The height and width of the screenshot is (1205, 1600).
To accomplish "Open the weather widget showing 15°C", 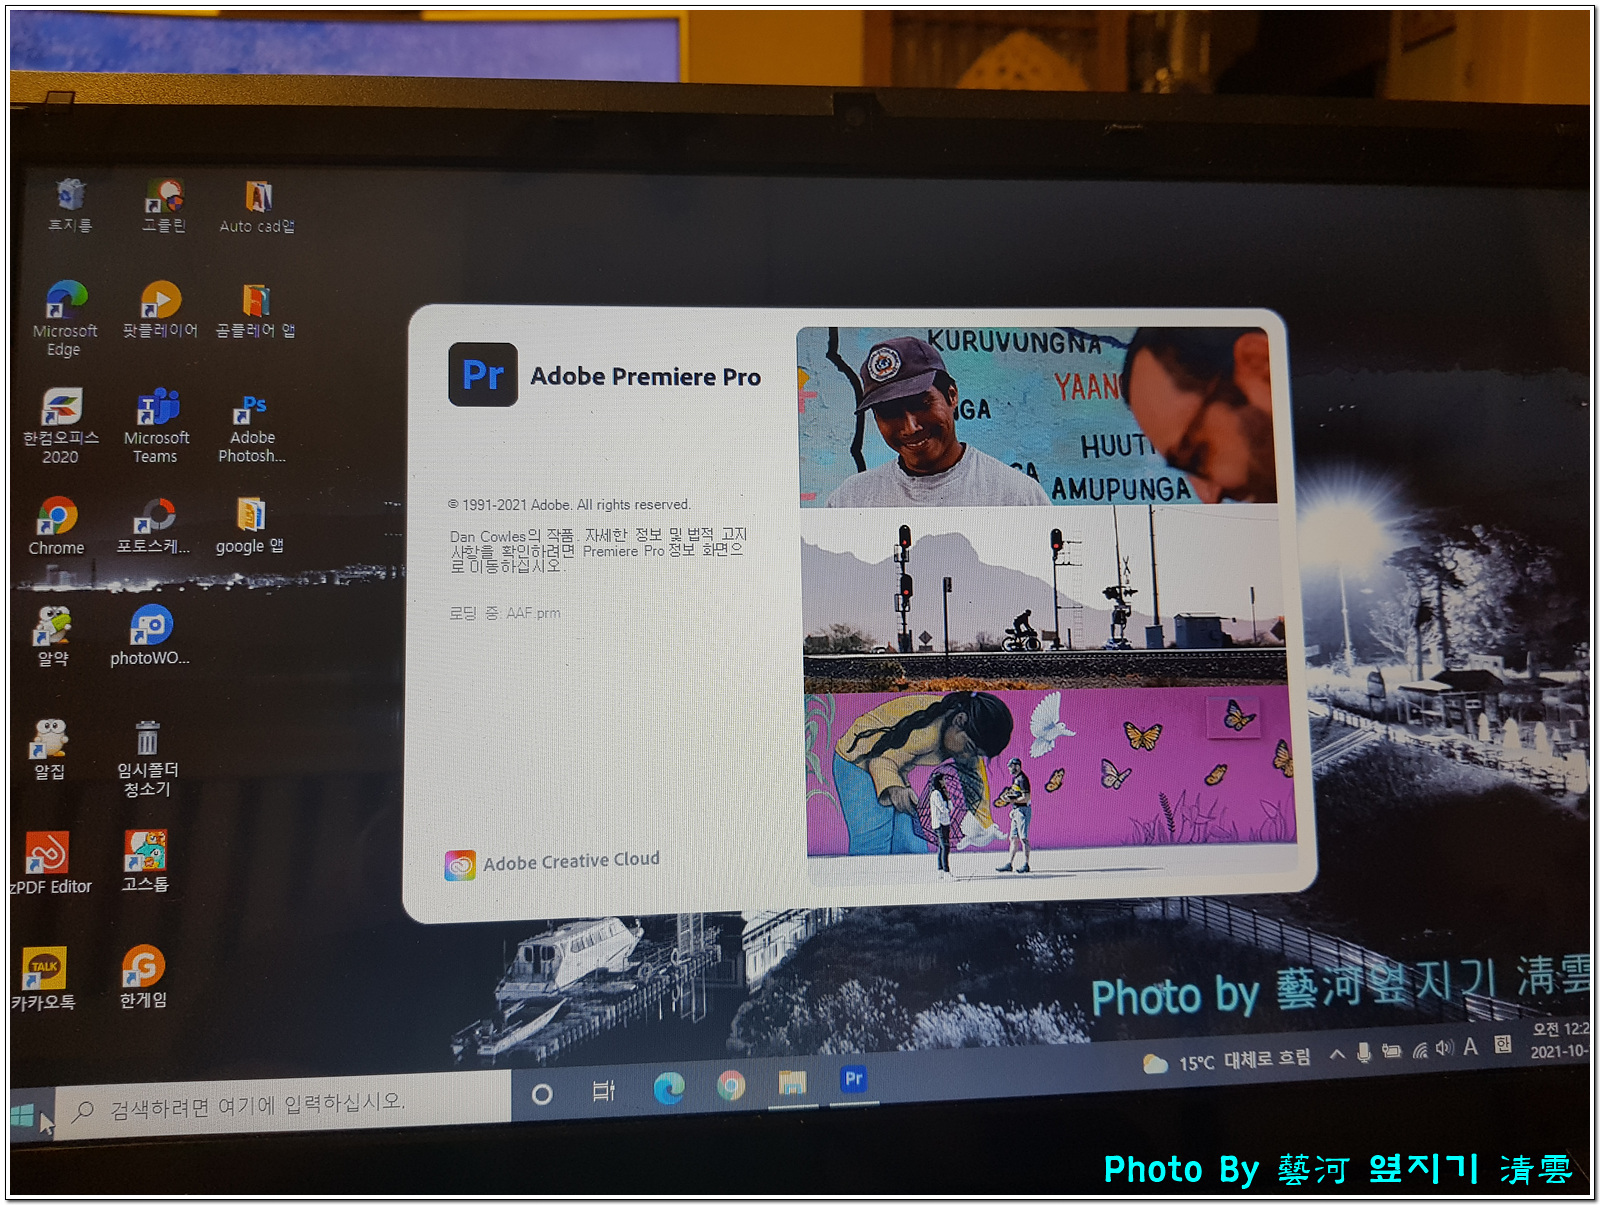I will 1226,1060.
